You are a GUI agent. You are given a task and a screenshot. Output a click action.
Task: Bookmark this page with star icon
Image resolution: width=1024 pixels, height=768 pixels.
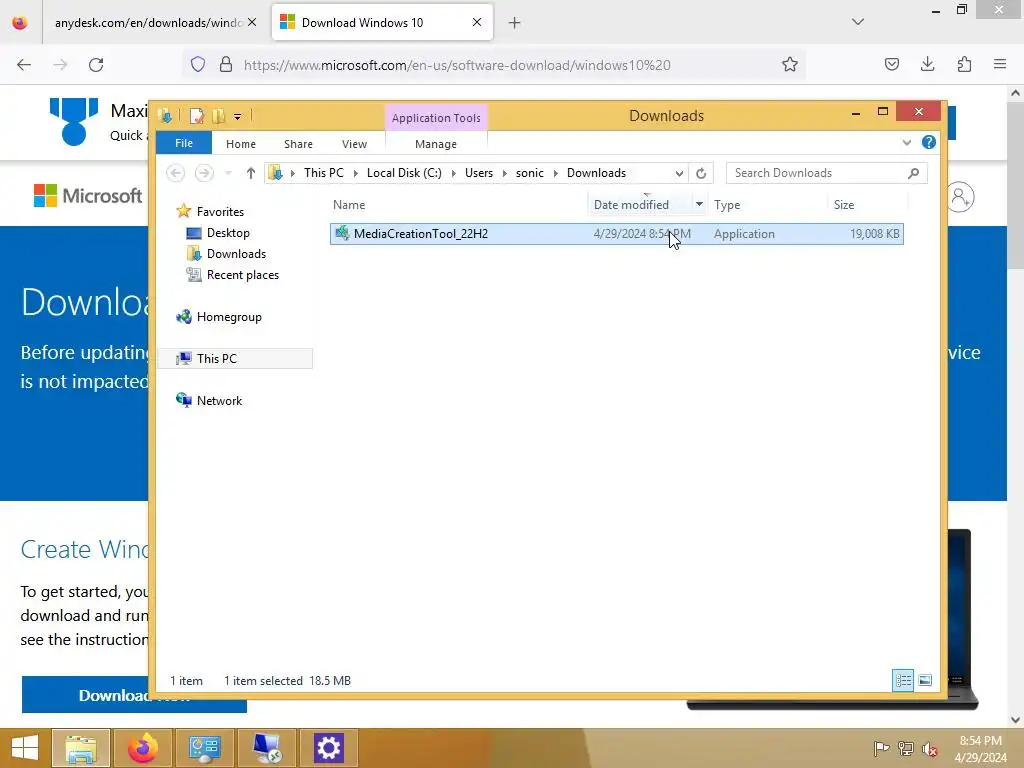tap(790, 65)
